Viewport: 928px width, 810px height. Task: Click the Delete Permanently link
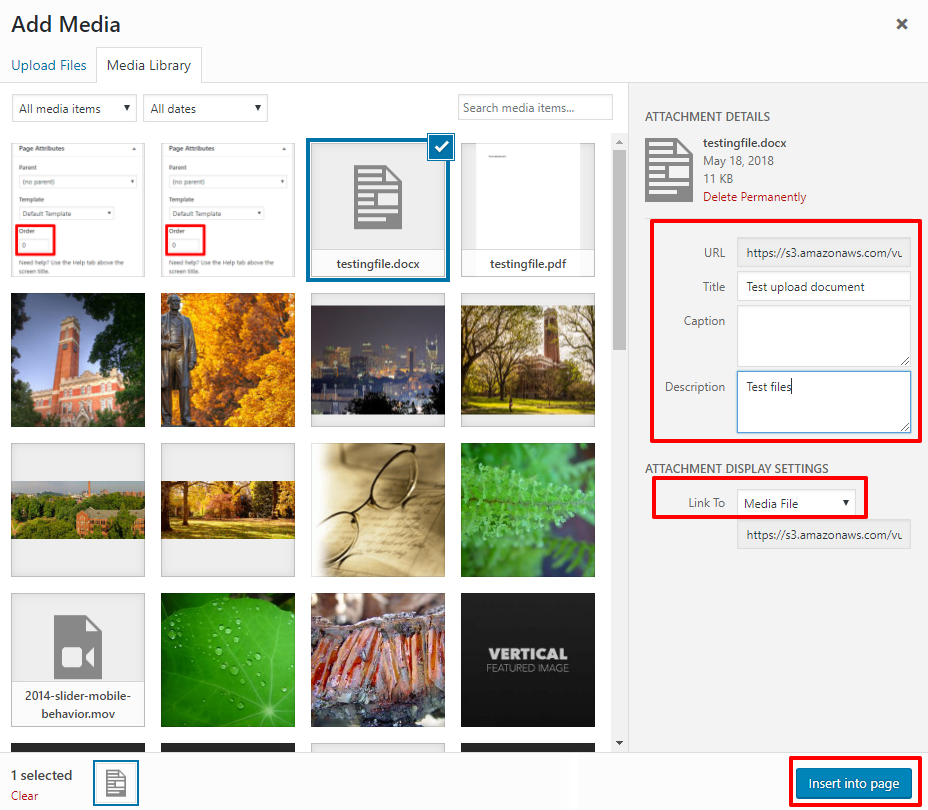click(x=754, y=197)
